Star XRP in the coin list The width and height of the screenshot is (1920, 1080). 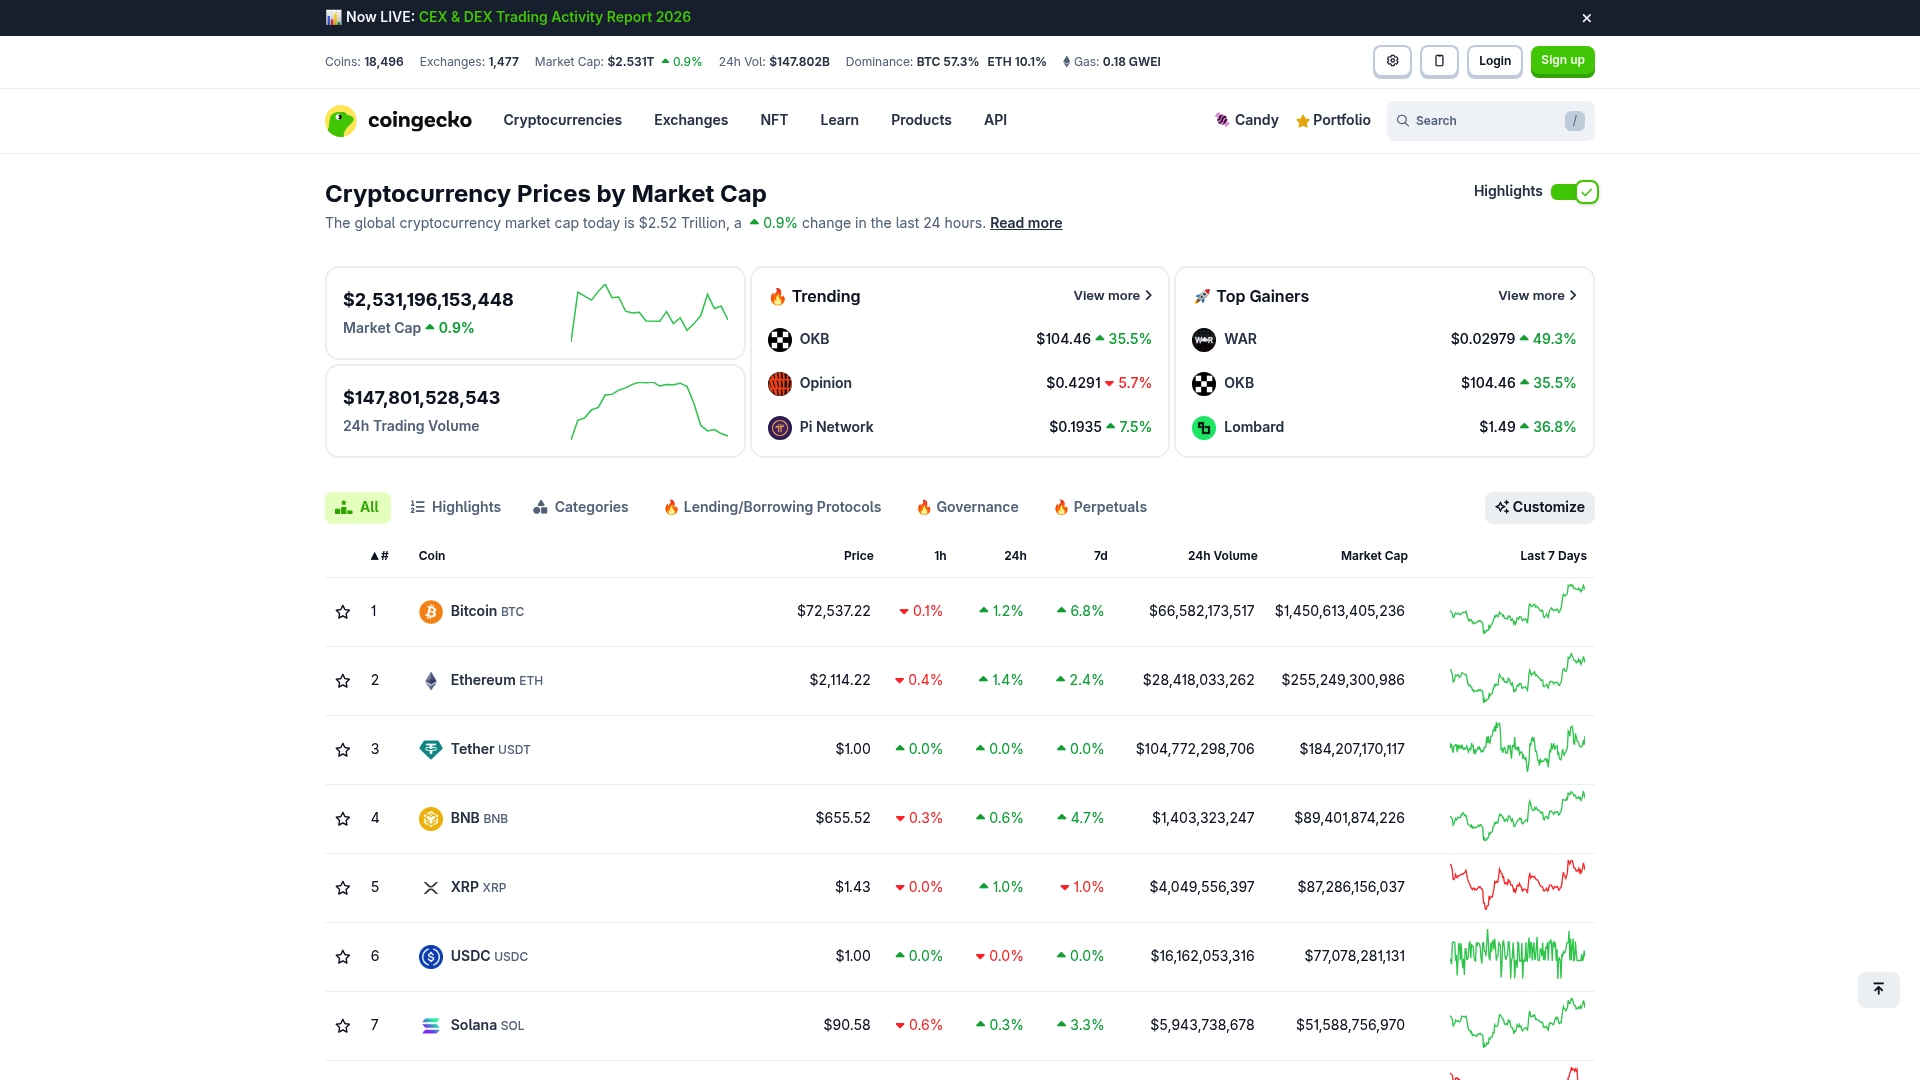tap(343, 887)
